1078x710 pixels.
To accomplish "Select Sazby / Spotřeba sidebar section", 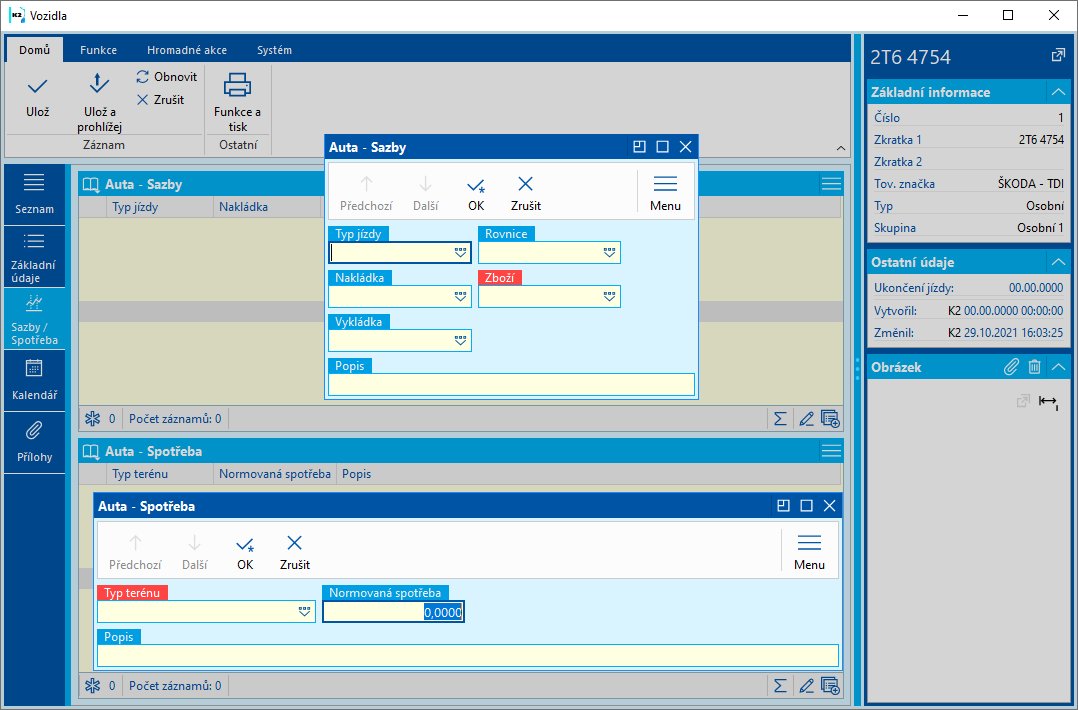I will (x=34, y=320).
